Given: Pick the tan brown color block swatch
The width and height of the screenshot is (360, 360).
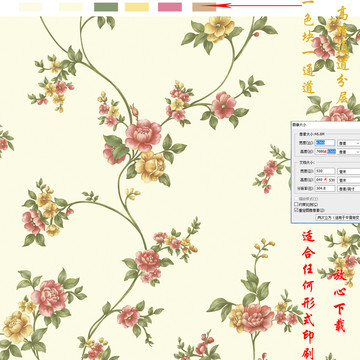Looking at the screenshot, I should pos(204,7).
